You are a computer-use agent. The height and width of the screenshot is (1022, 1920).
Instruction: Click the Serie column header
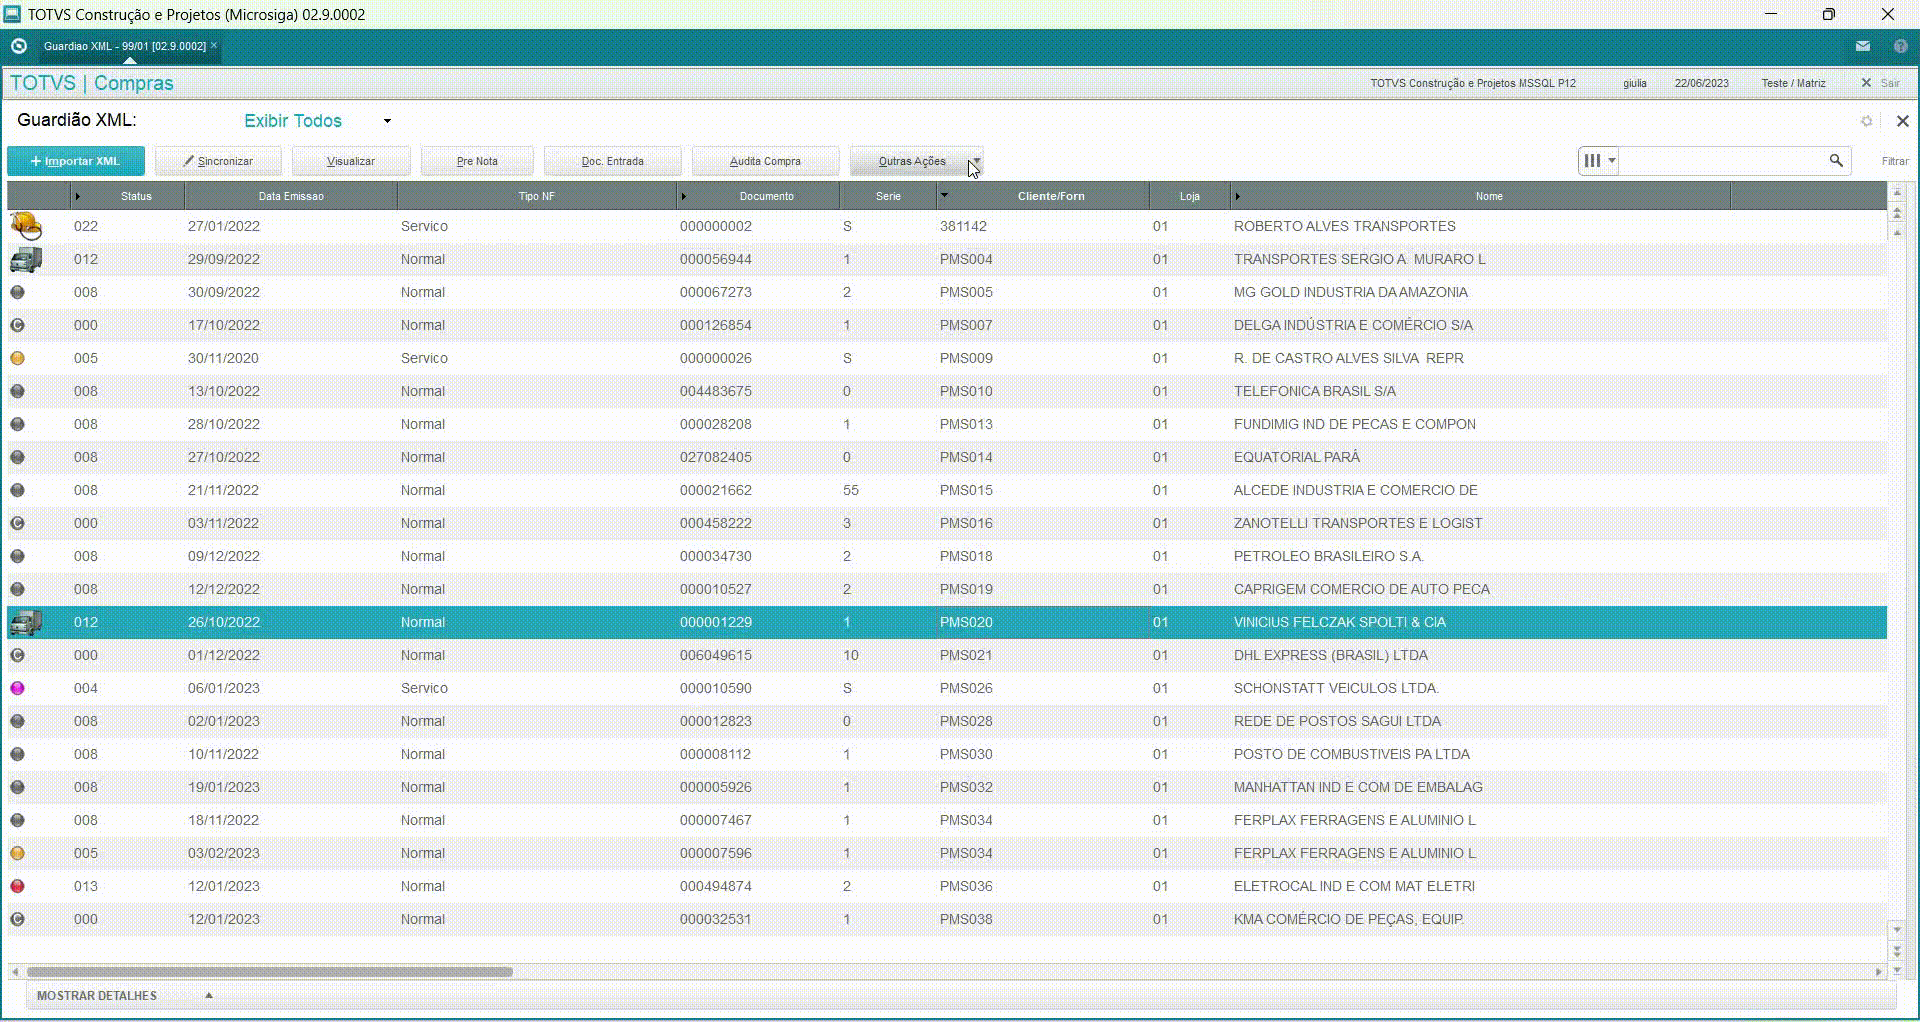[888, 196]
